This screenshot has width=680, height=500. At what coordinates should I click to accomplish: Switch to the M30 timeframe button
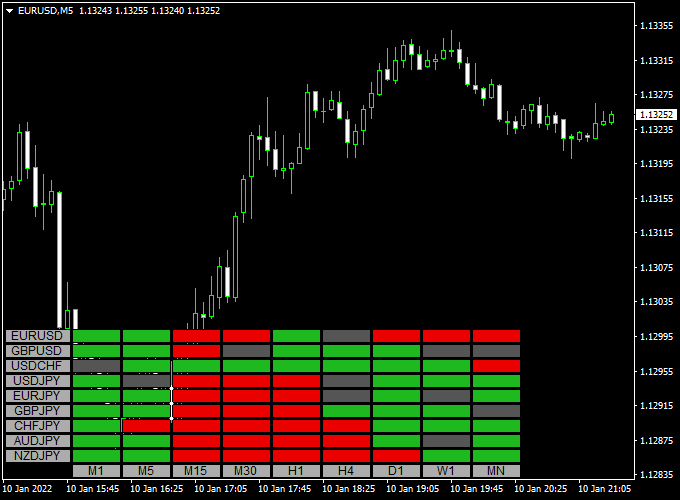click(246, 471)
